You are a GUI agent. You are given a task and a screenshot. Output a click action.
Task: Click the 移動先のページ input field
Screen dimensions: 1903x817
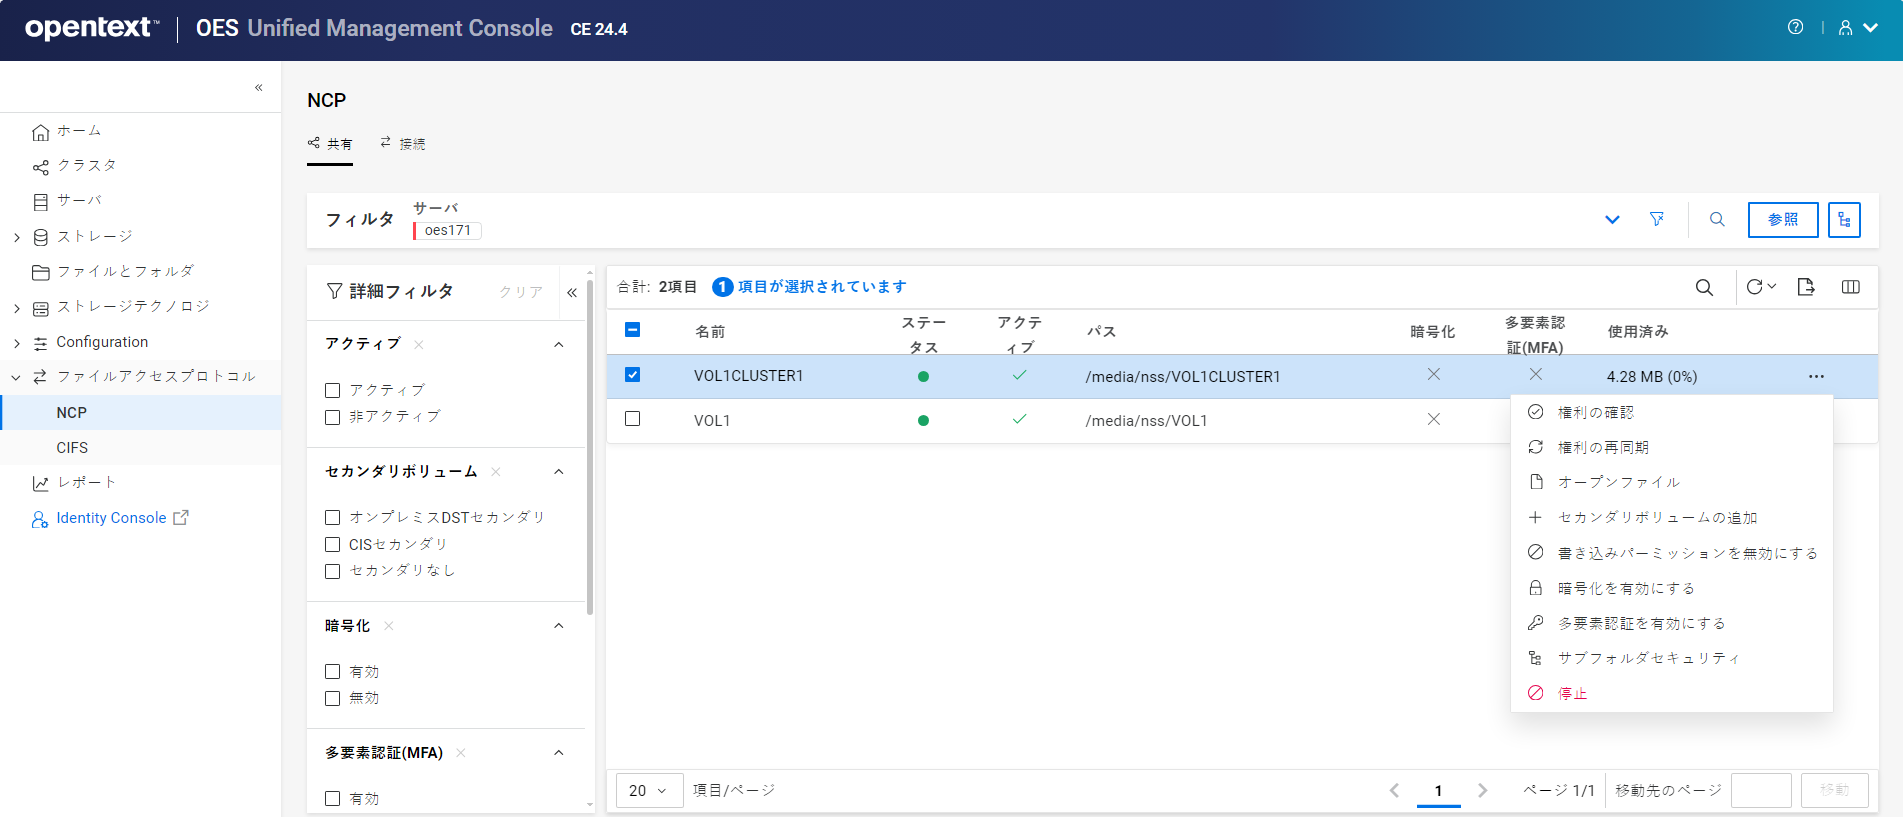coord(1760,790)
